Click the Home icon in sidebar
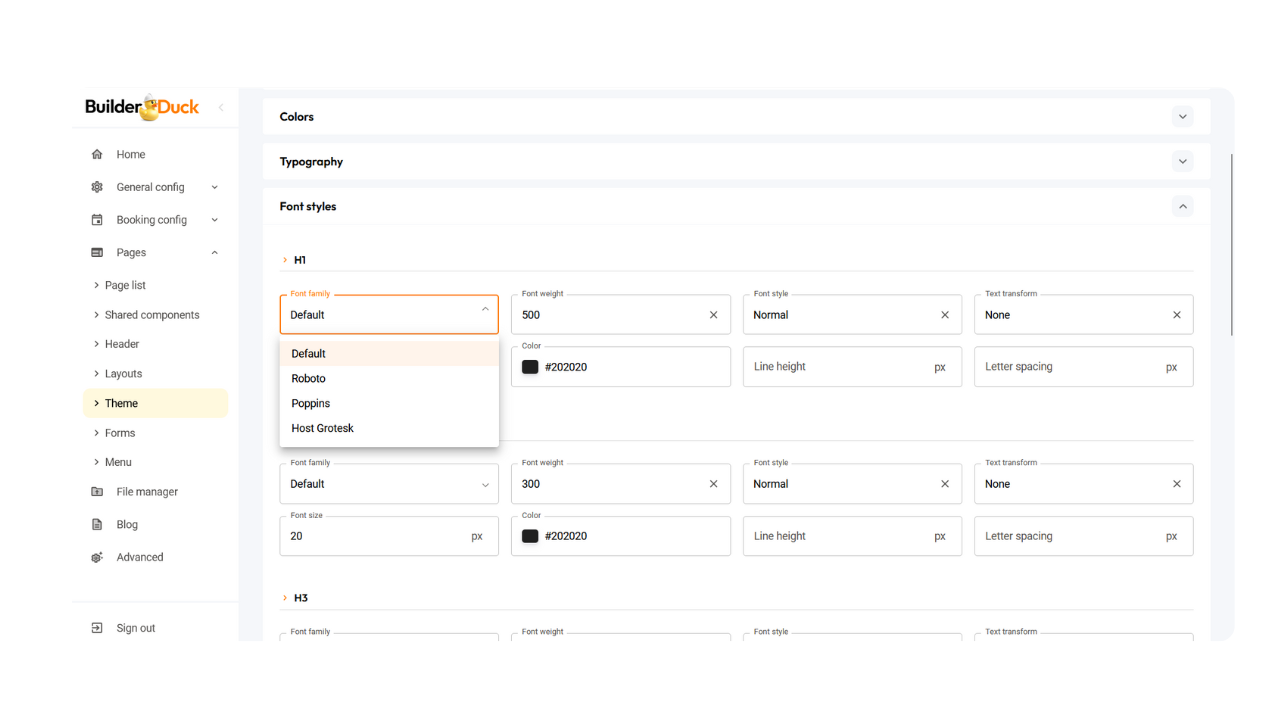Screen dimensions: 1280x720 [x=97, y=155]
